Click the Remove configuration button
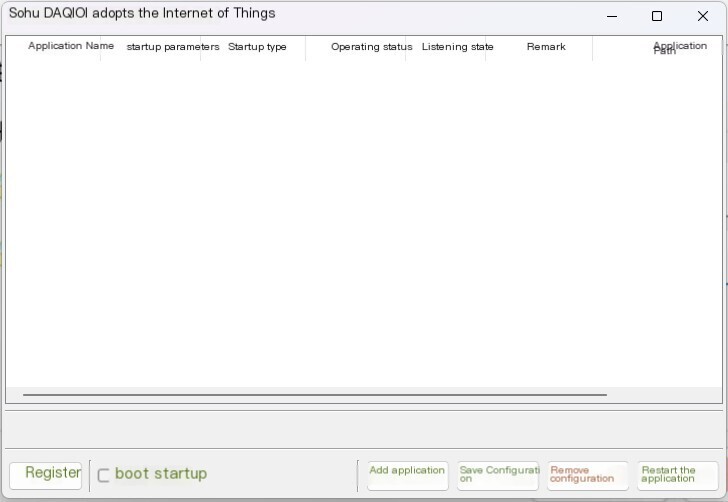The image size is (728, 502). coord(588,476)
